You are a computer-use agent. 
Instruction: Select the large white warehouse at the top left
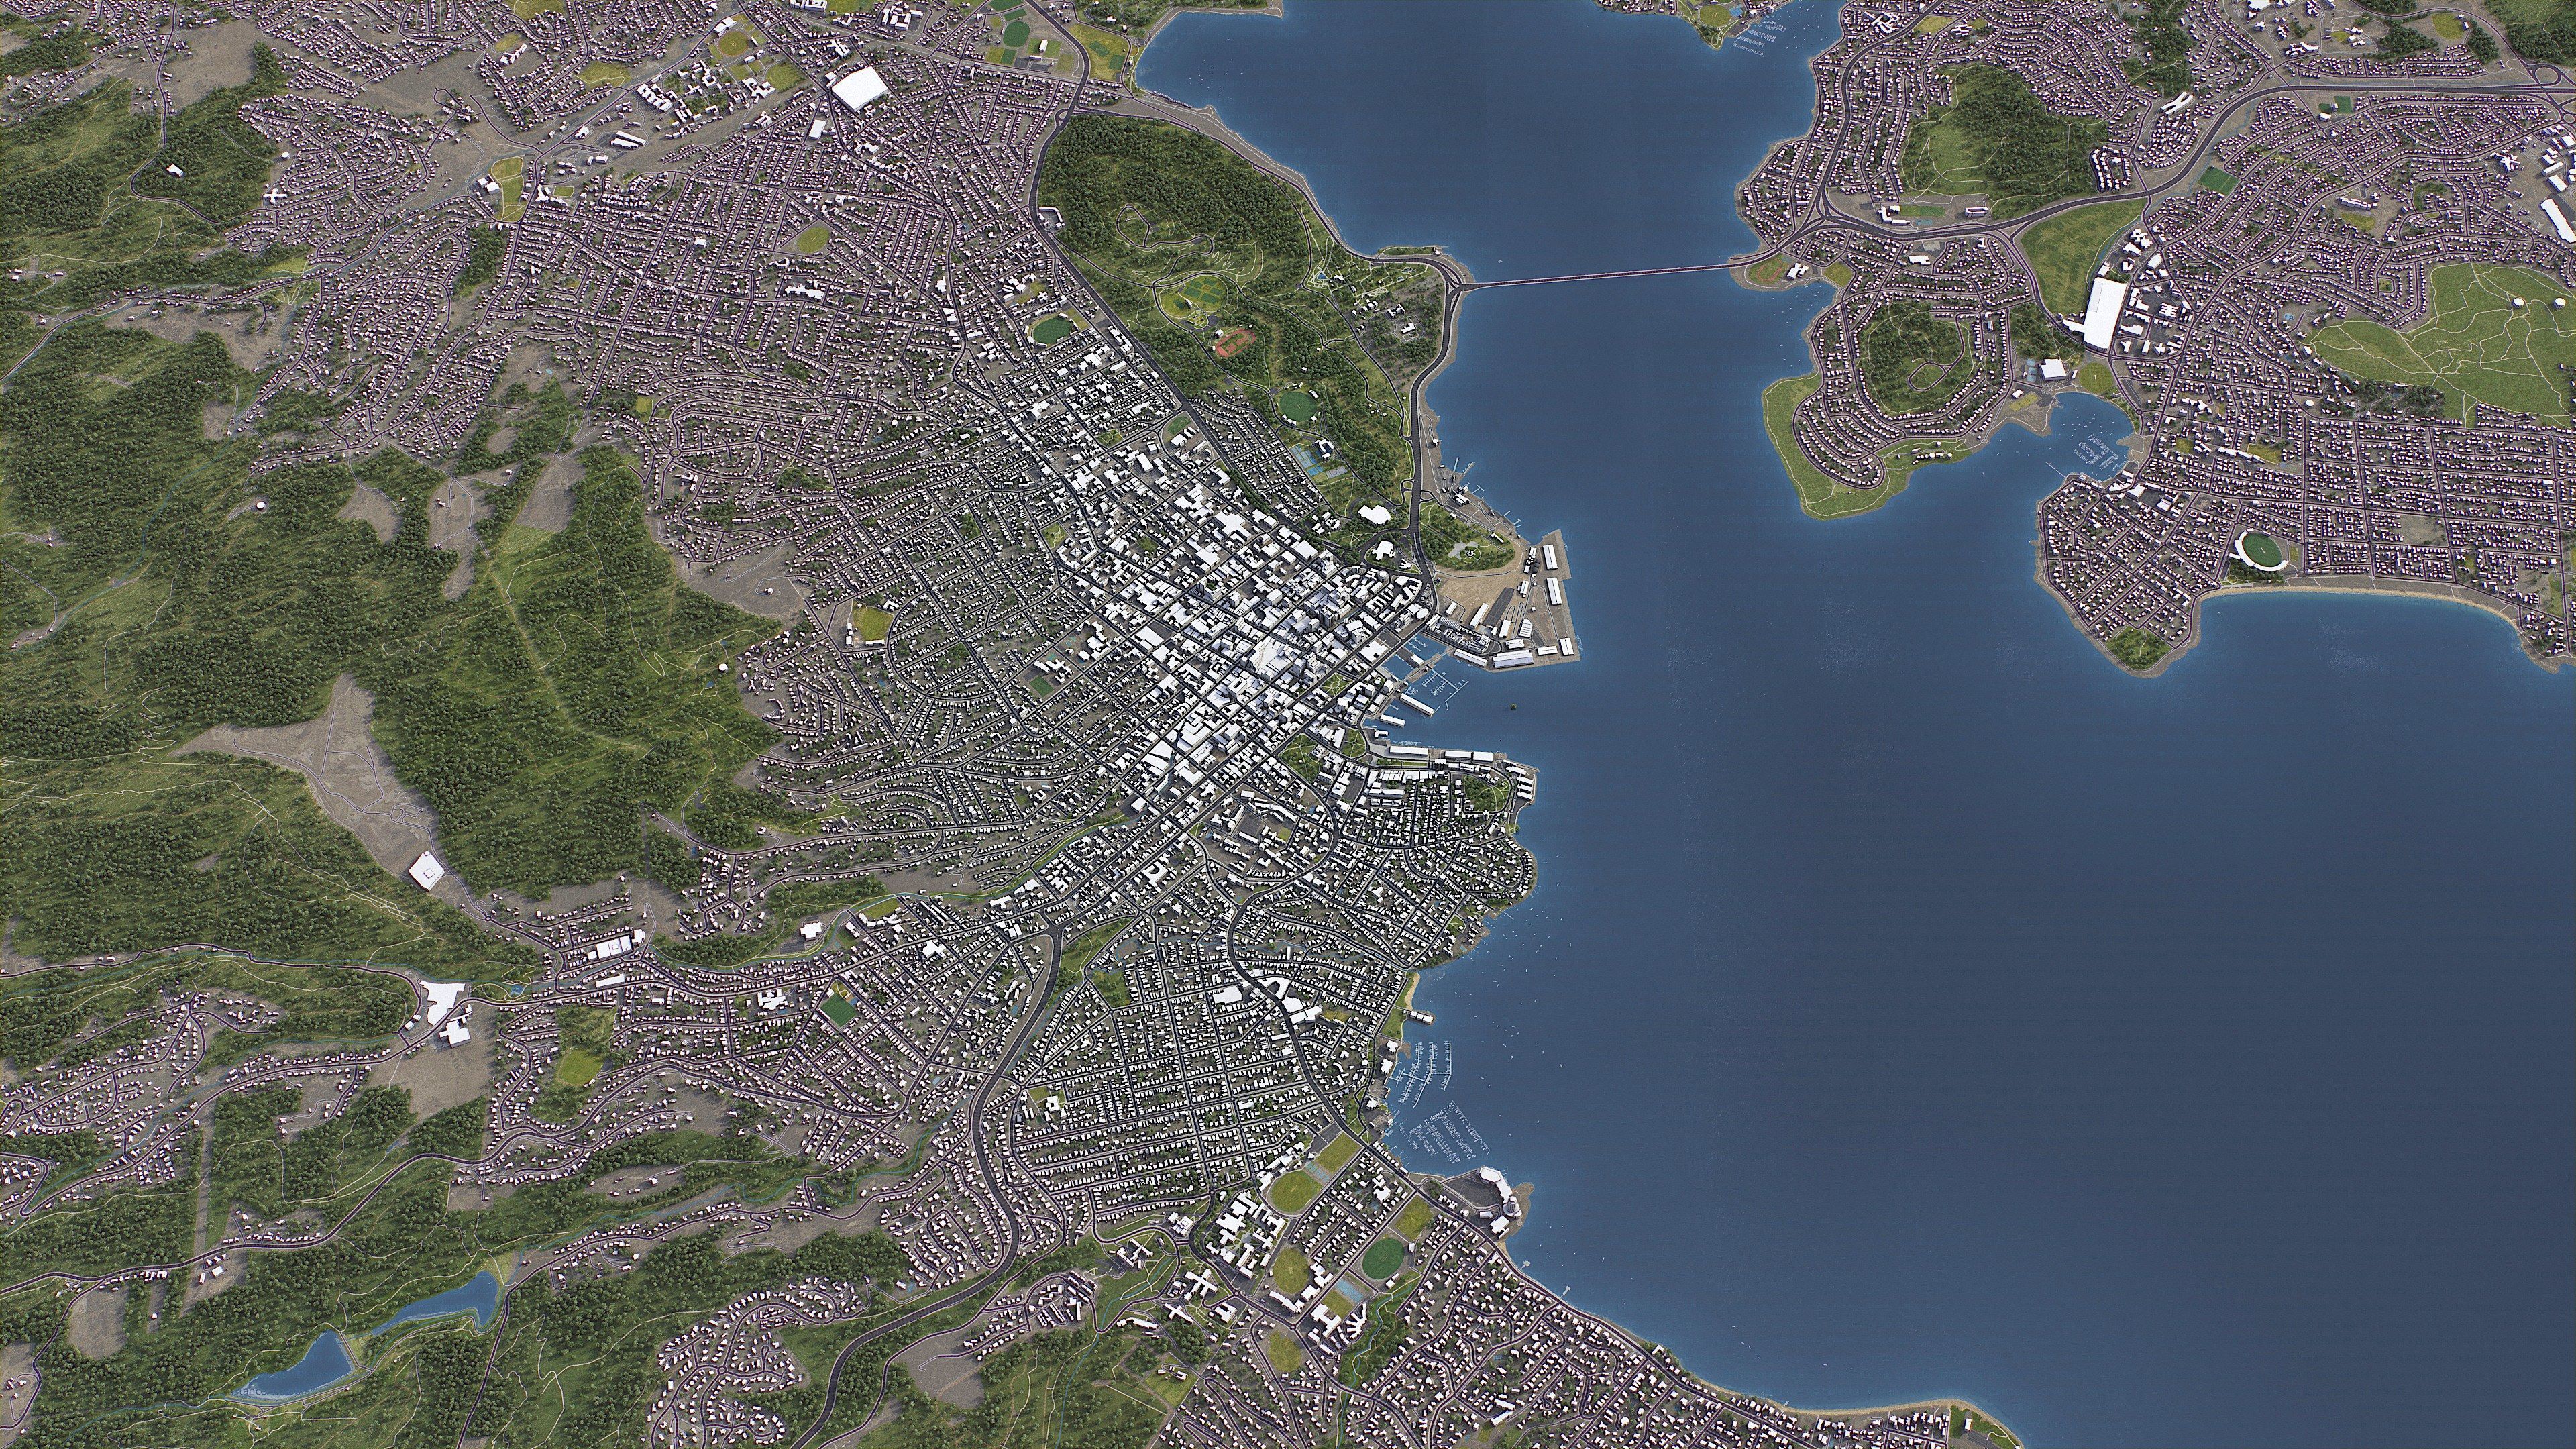tap(860, 88)
